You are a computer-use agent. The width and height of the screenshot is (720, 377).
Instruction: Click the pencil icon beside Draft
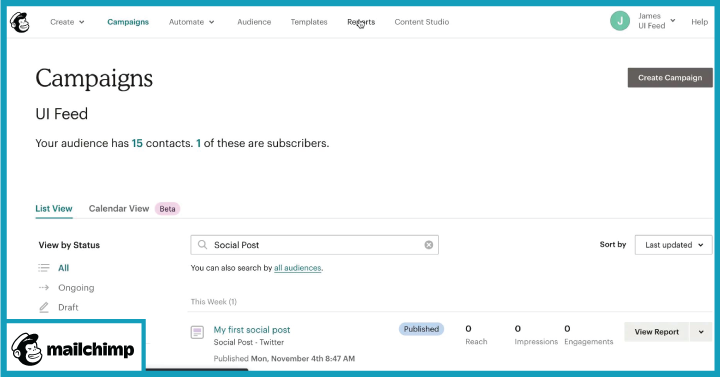click(x=44, y=307)
